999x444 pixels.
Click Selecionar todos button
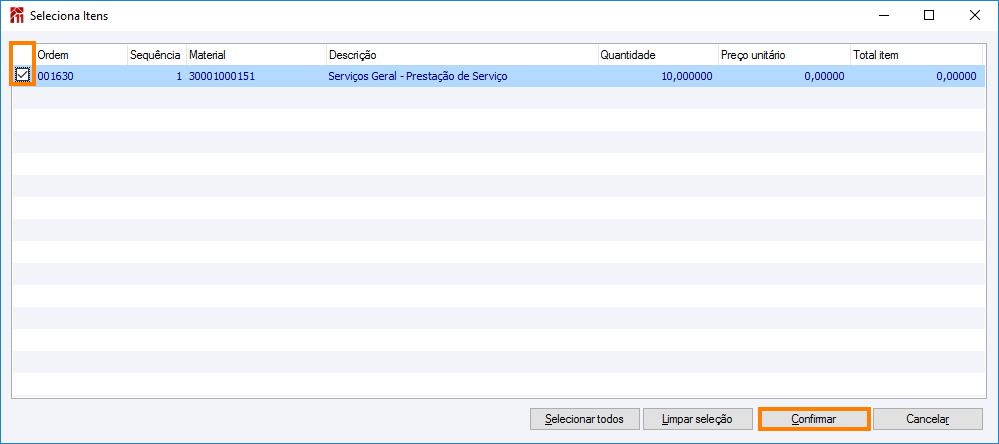click(x=584, y=419)
